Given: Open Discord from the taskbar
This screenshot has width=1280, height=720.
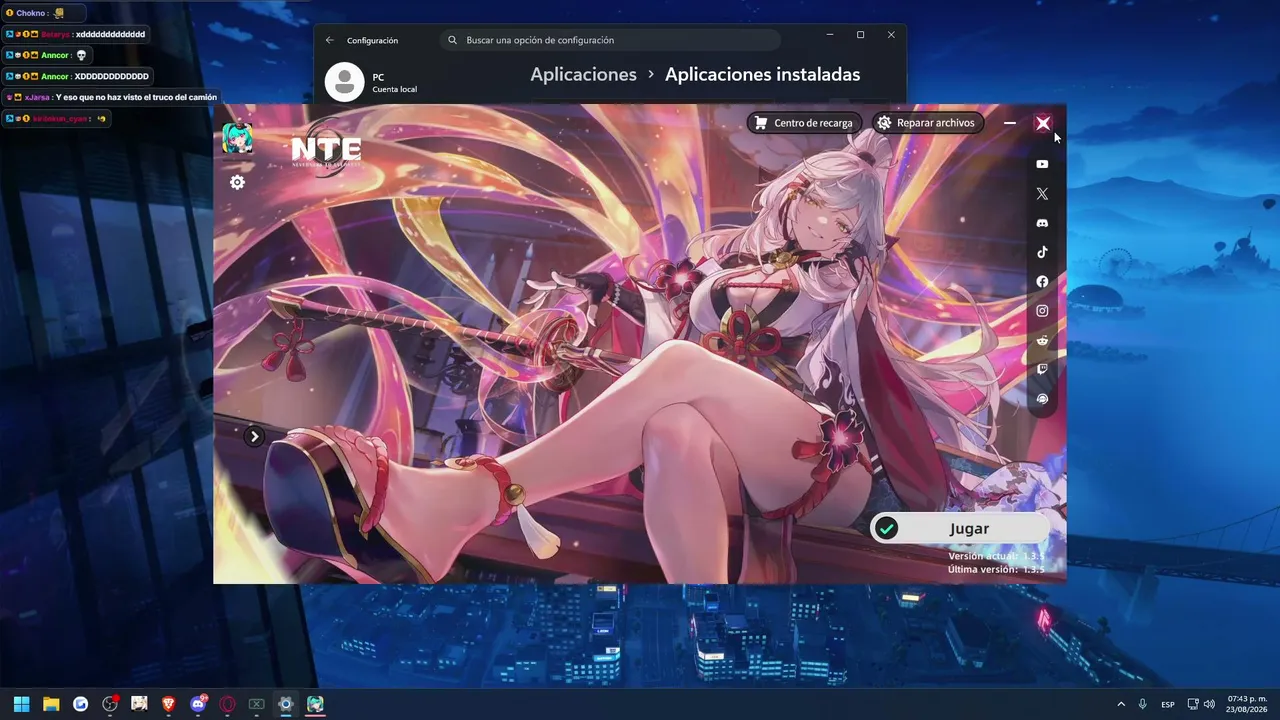Looking at the screenshot, I should pos(198,704).
